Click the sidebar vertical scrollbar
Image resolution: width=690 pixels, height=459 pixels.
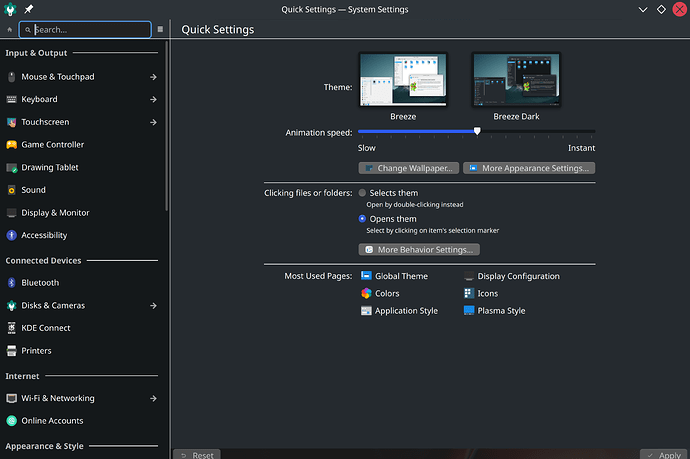[167, 126]
